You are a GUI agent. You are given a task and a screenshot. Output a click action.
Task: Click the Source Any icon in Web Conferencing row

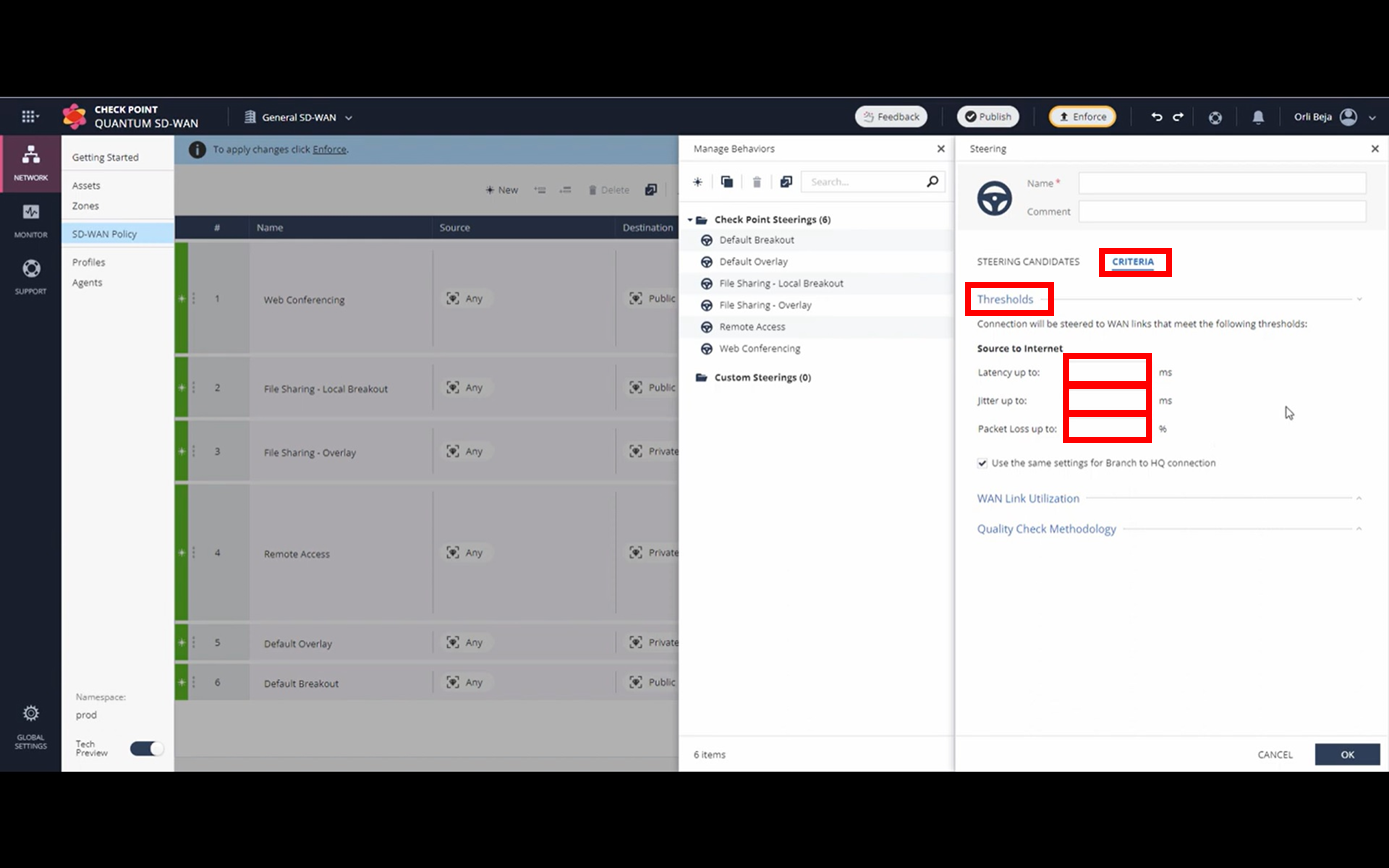453,298
